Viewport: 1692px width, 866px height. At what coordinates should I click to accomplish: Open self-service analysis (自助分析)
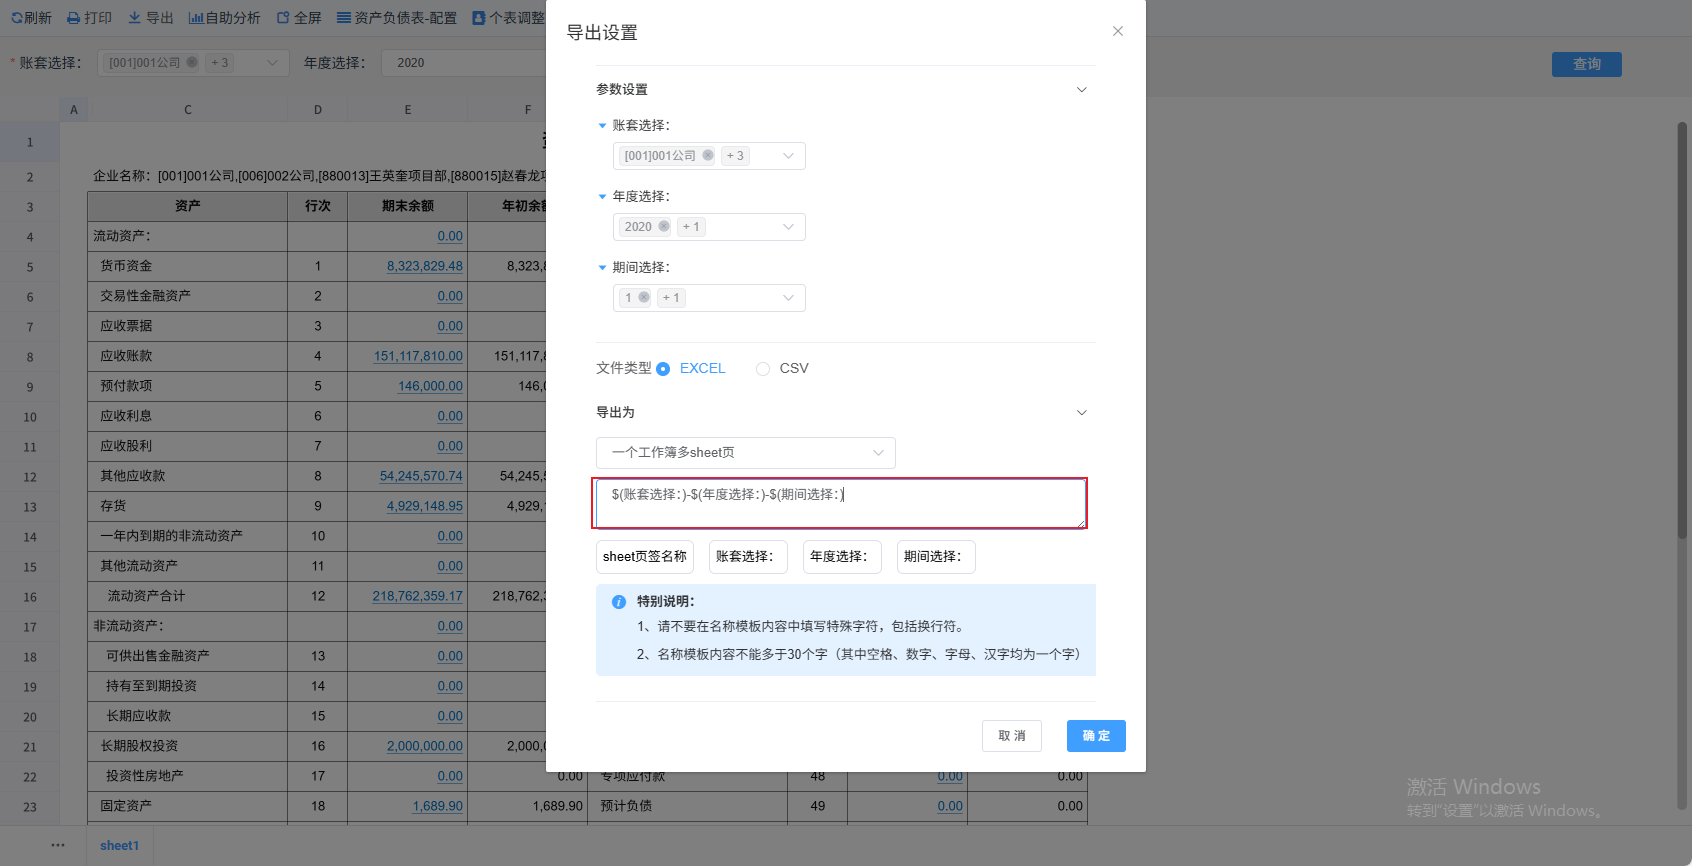coord(197,18)
